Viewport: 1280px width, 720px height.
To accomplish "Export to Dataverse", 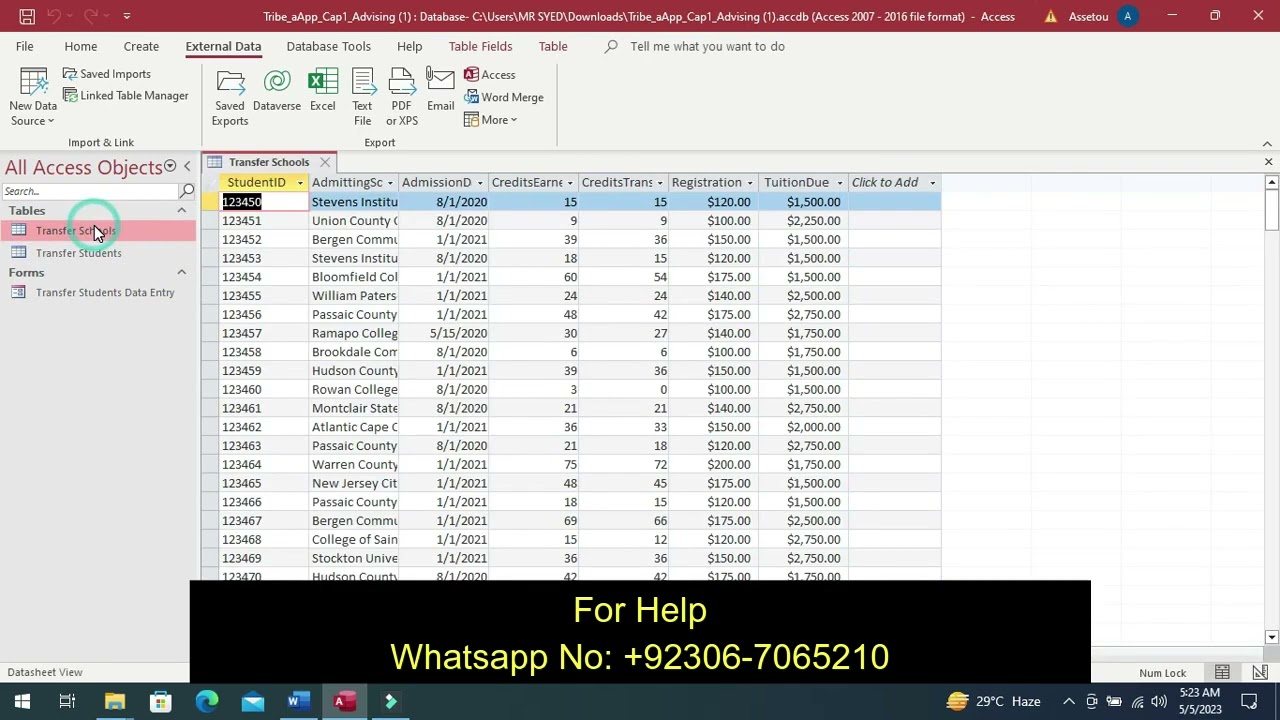I will (x=277, y=91).
